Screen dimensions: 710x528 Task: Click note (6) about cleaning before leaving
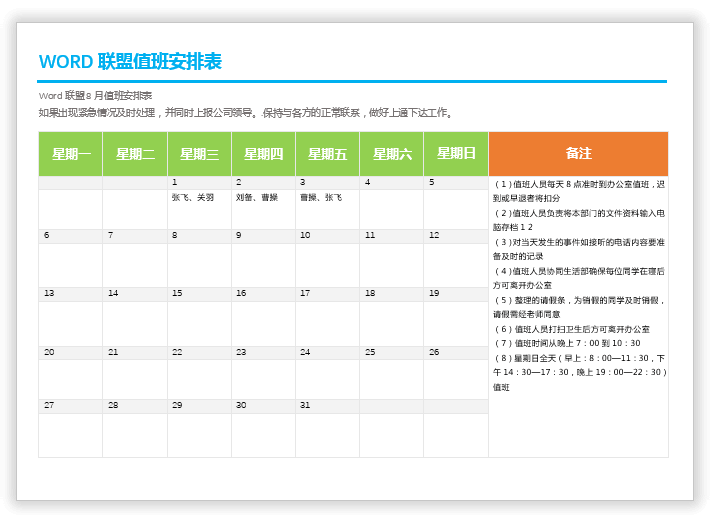point(571,329)
